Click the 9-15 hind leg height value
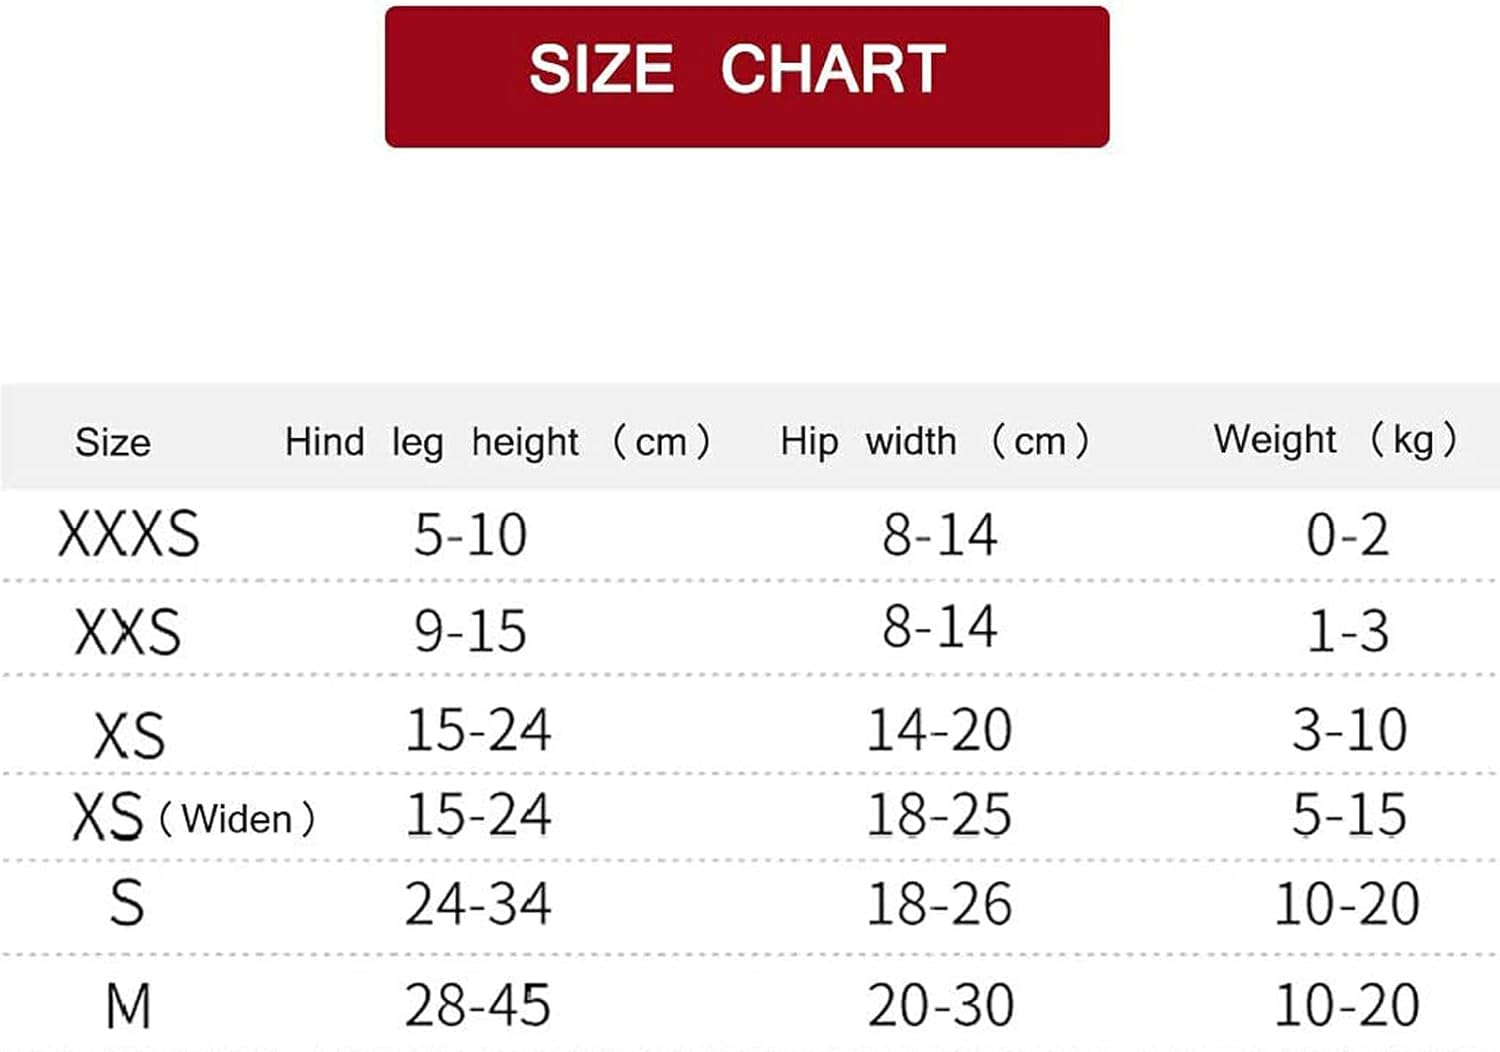 click(x=470, y=631)
